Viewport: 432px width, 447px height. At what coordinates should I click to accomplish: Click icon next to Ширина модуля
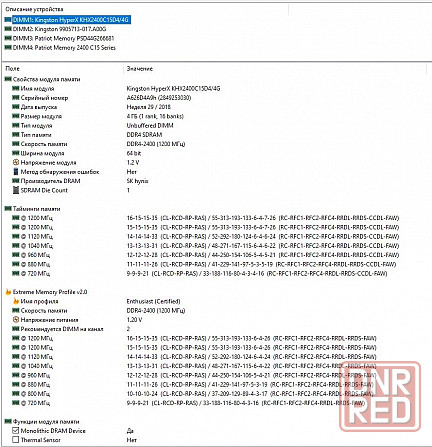coord(16,153)
